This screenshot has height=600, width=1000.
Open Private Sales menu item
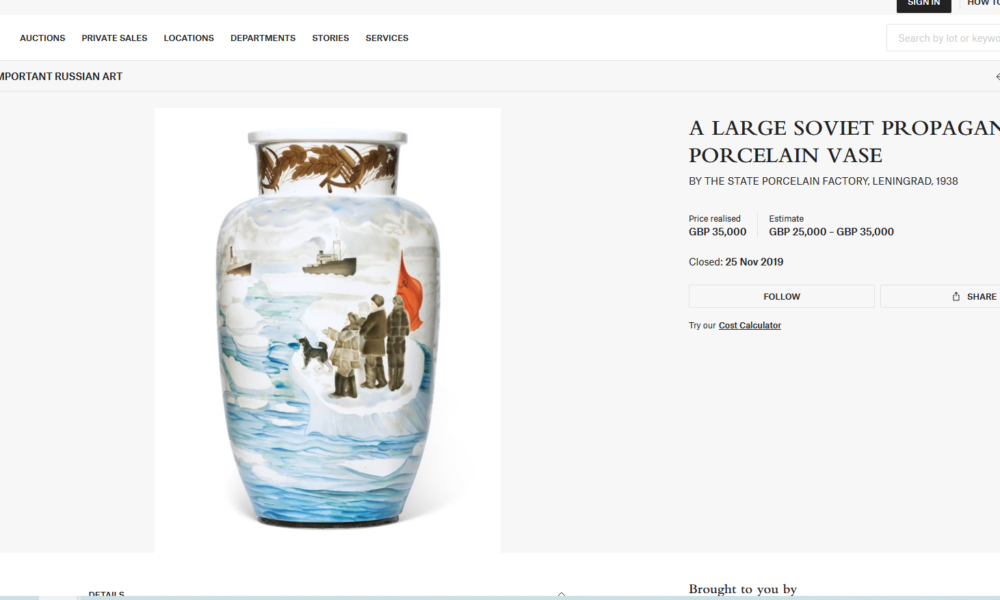point(114,38)
